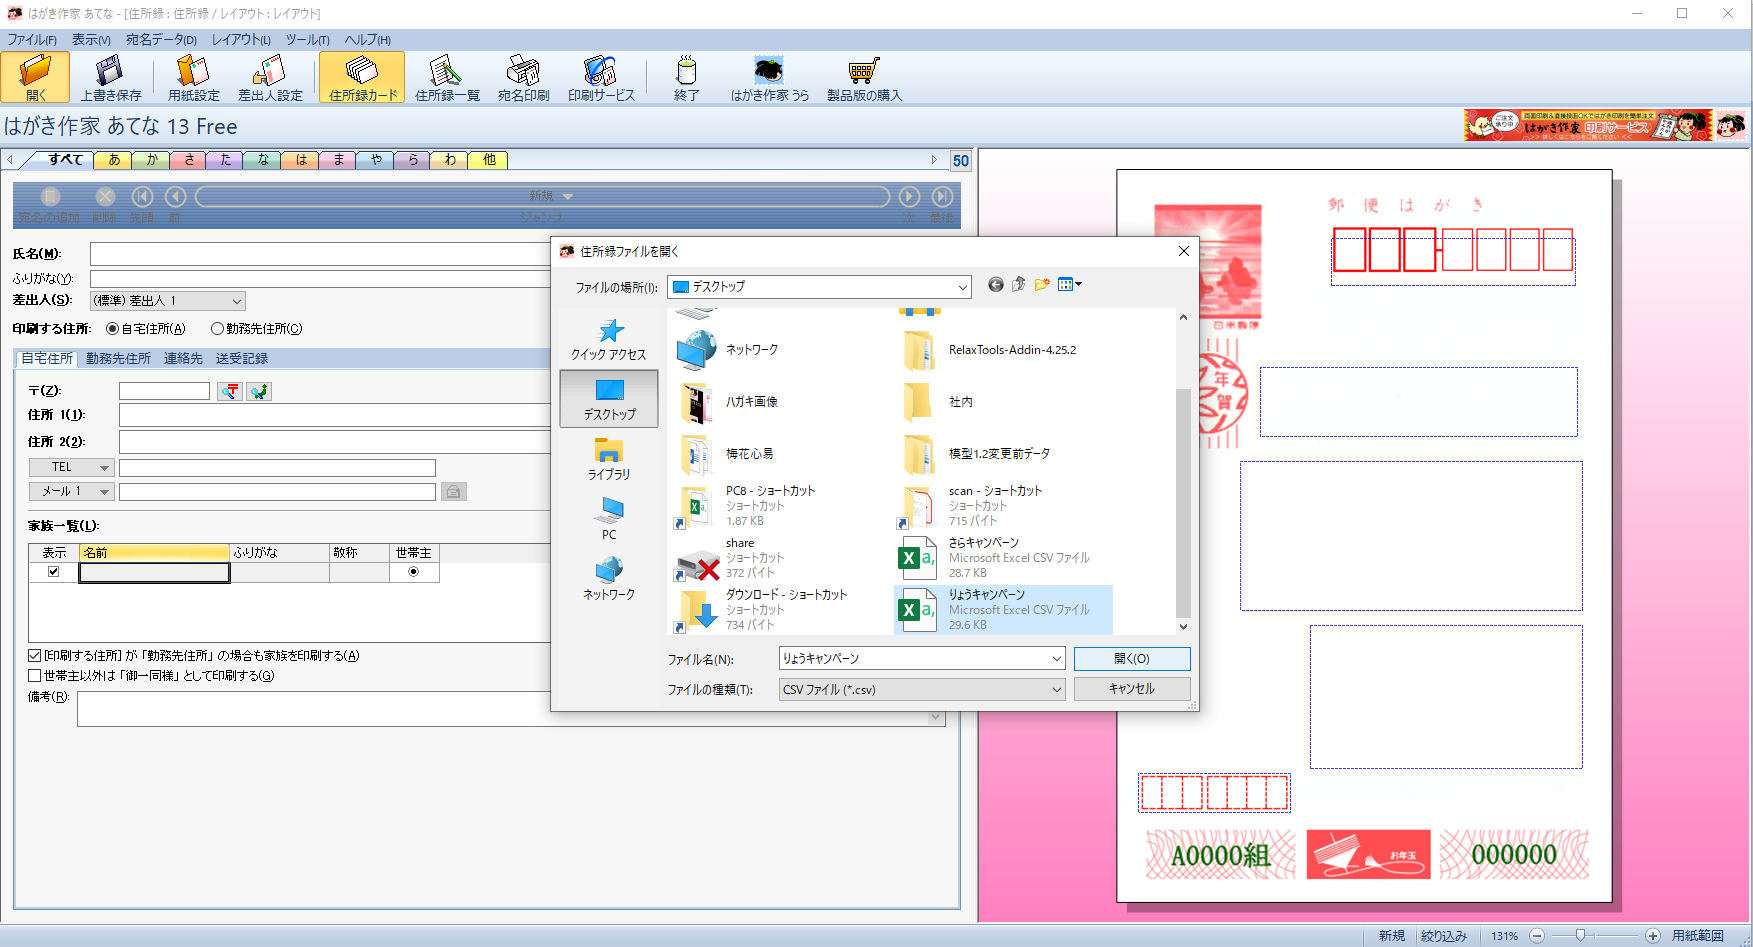The height and width of the screenshot is (947, 1753).
Task: Select the 勤務先住所 radio button
Action: [217, 329]
